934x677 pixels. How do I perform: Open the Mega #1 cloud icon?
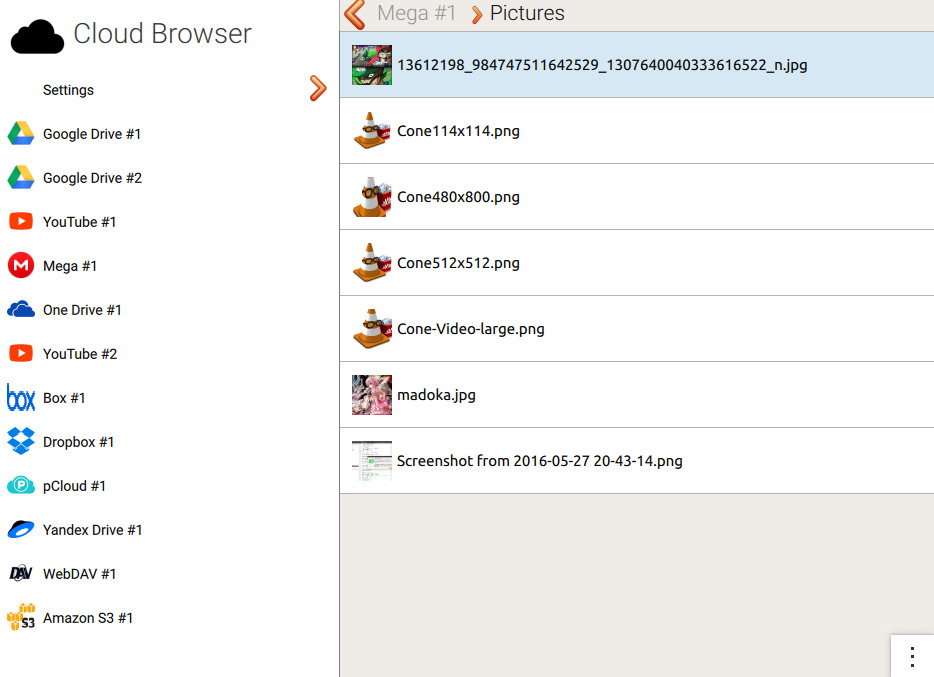coord(21,266)
